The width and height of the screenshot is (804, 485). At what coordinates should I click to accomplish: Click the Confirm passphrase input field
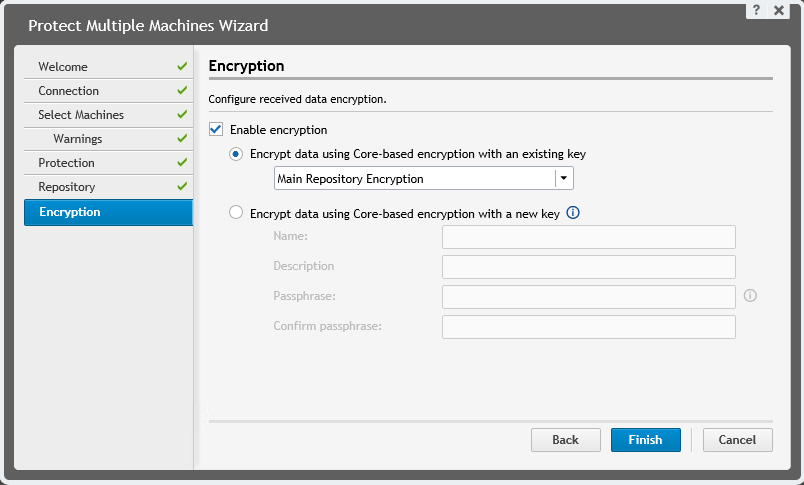[x=588, y=327]
